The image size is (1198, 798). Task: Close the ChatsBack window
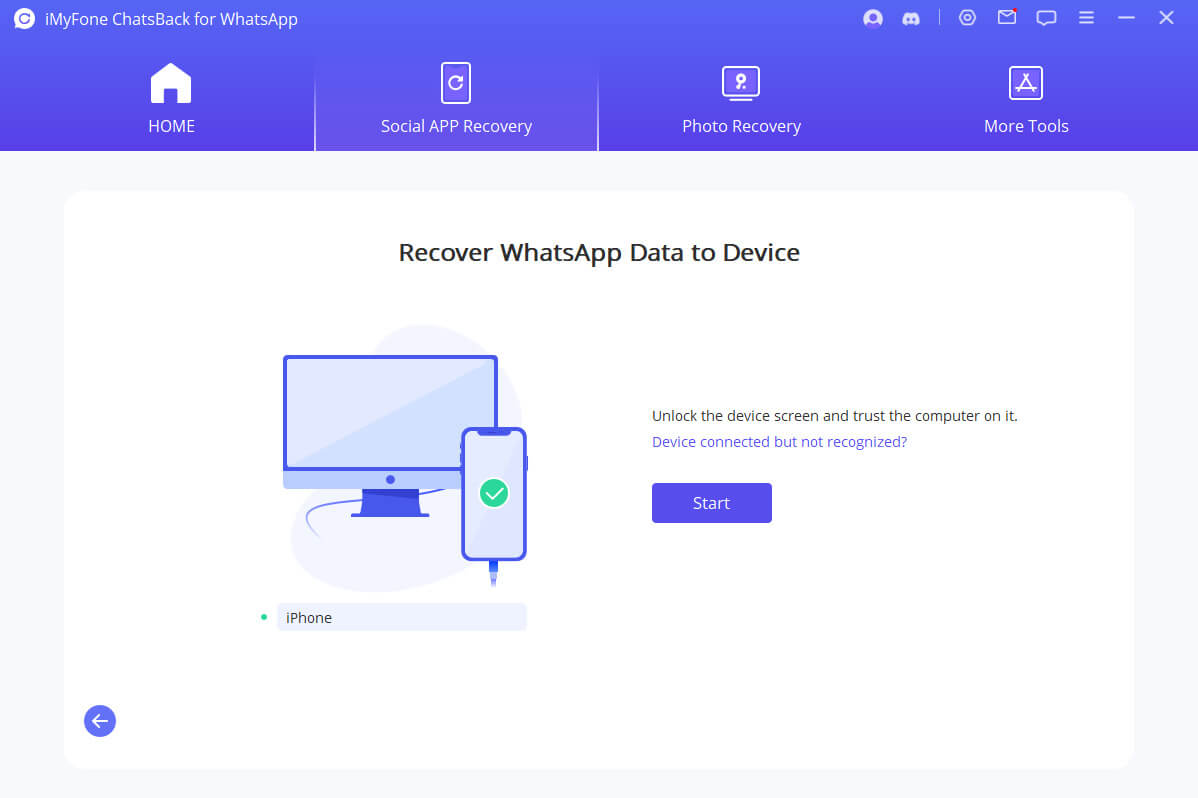pos(1166,18)
